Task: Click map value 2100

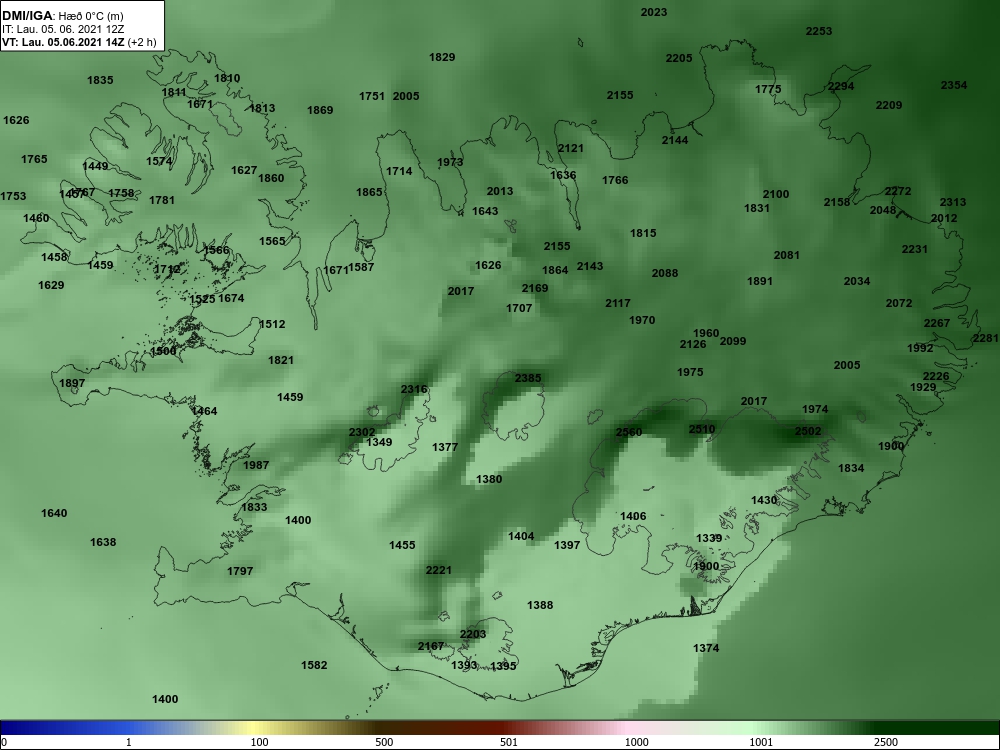Action: pos(776,195)
